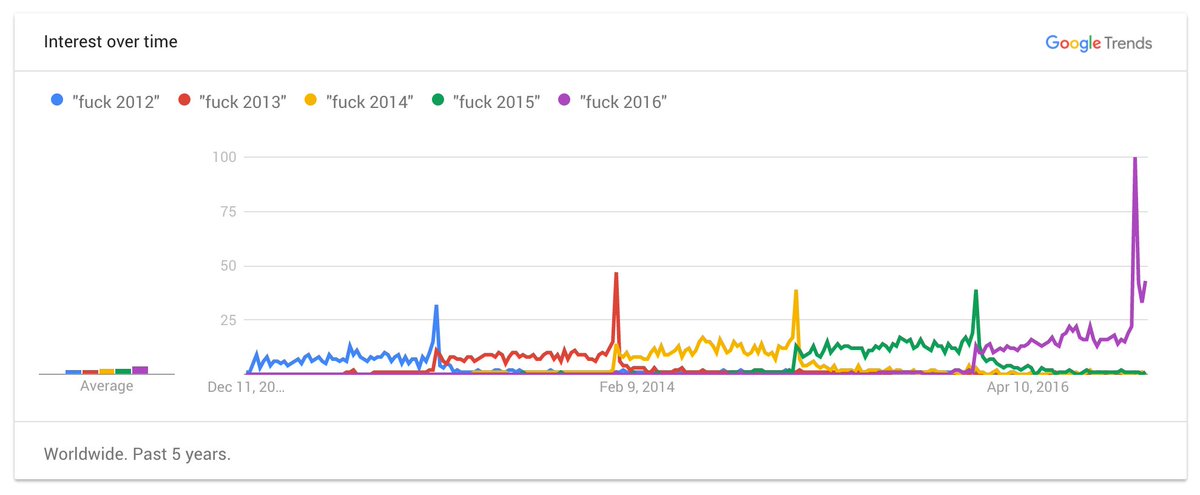Viewport: 1200px width, 495px height.
Task: Click the "Feb 9, 2014" axis label
Action: (637, 386)
